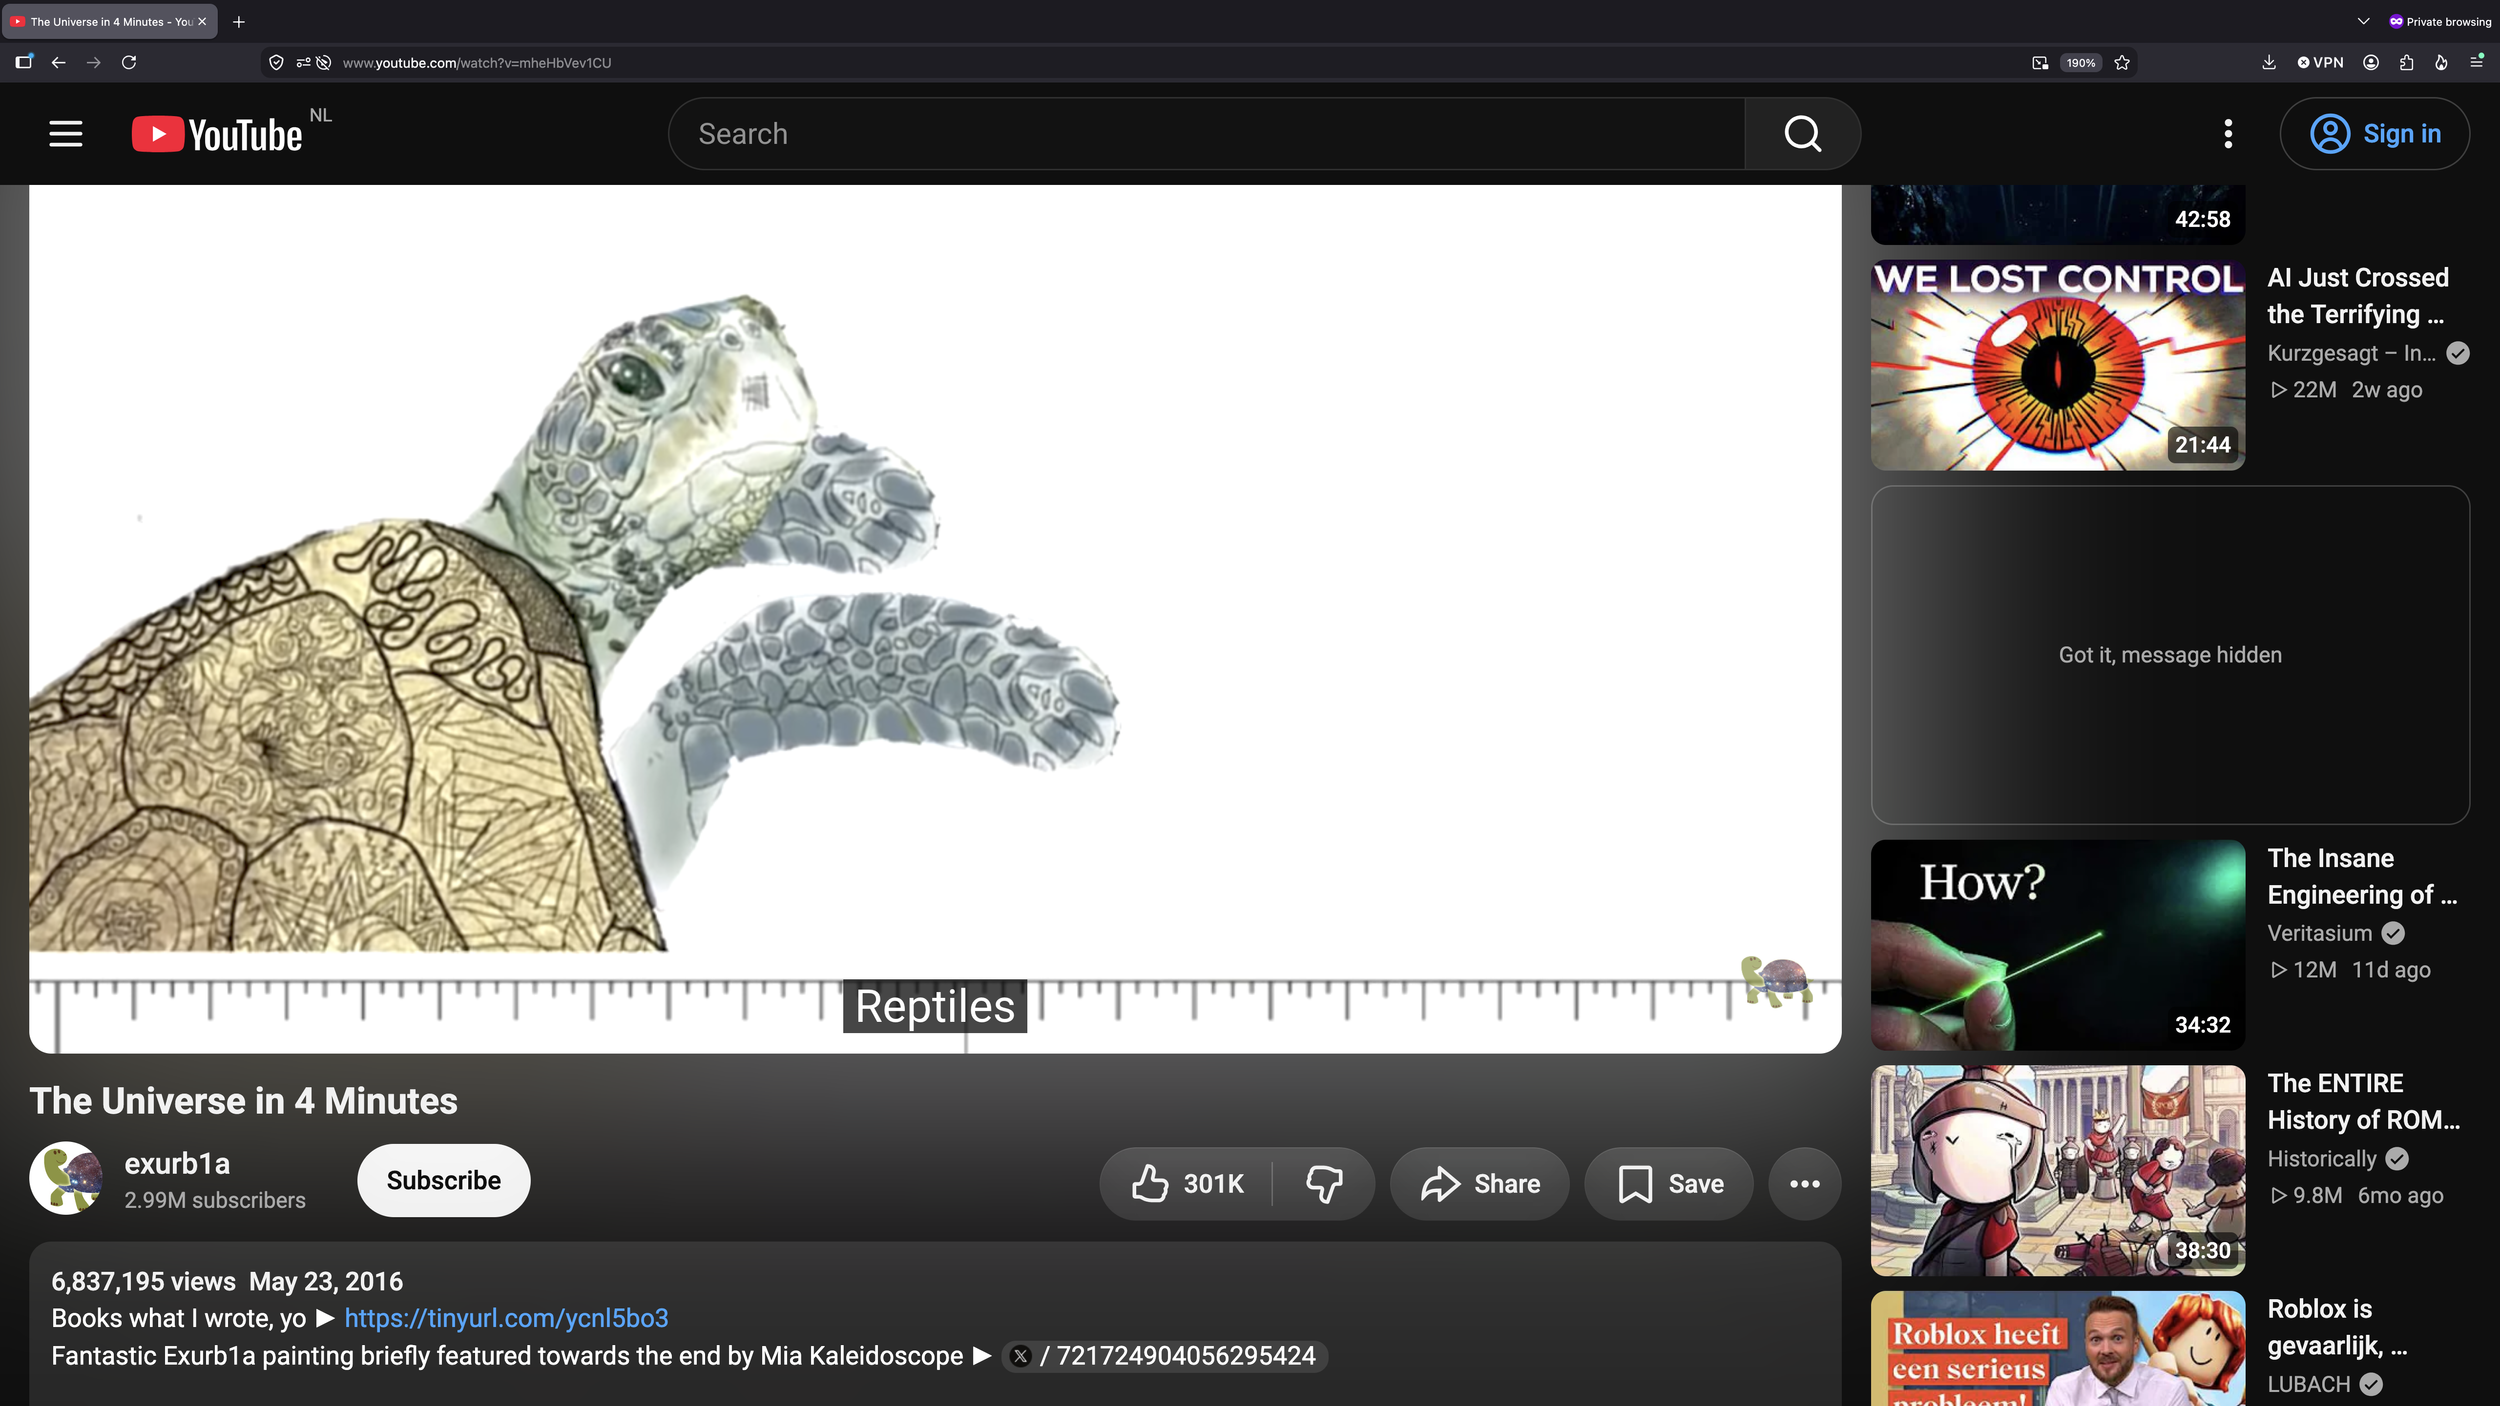
Task: Open more actions ellipsis under video
Action: pos(1804,1183)
